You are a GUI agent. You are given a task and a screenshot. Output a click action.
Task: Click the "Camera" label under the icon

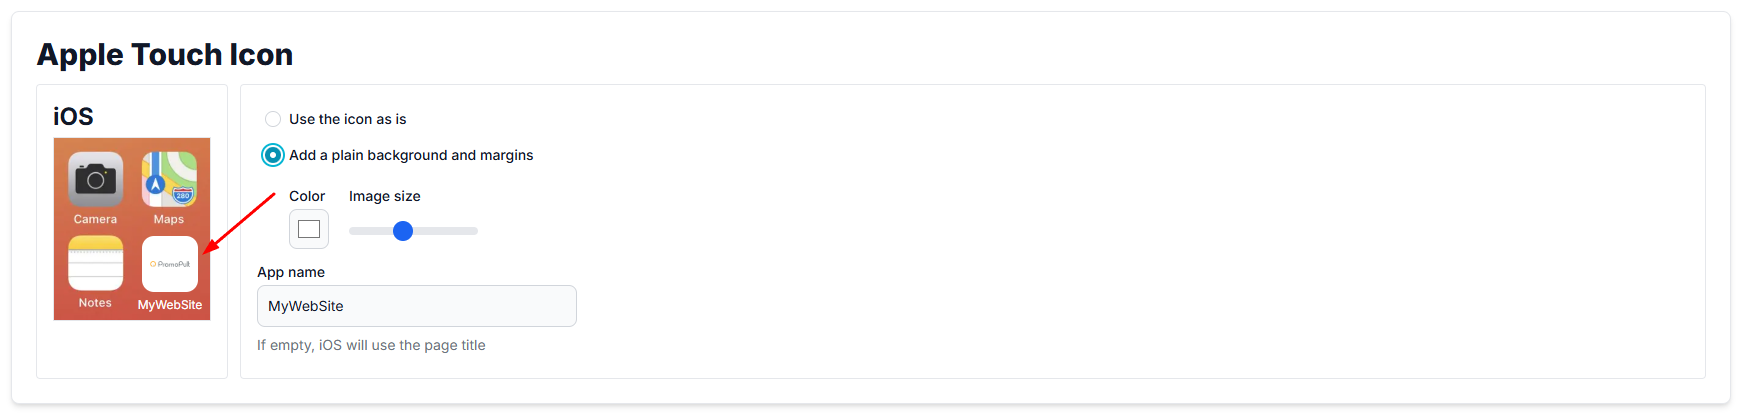click(x=95, y=219)
